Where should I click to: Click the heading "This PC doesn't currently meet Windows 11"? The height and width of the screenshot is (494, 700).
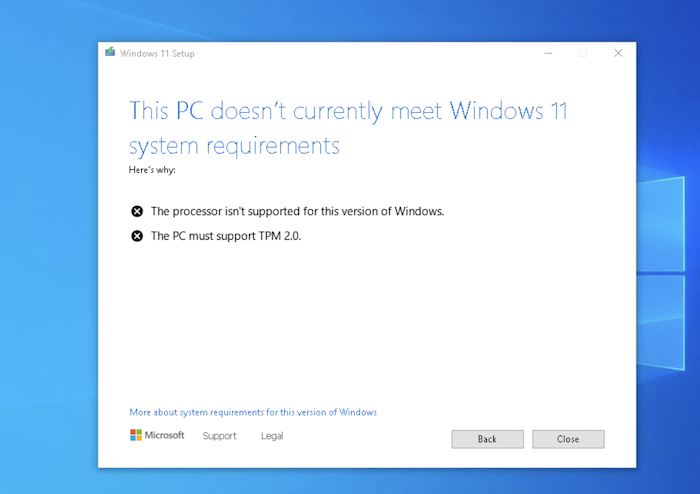coord(348,111)
